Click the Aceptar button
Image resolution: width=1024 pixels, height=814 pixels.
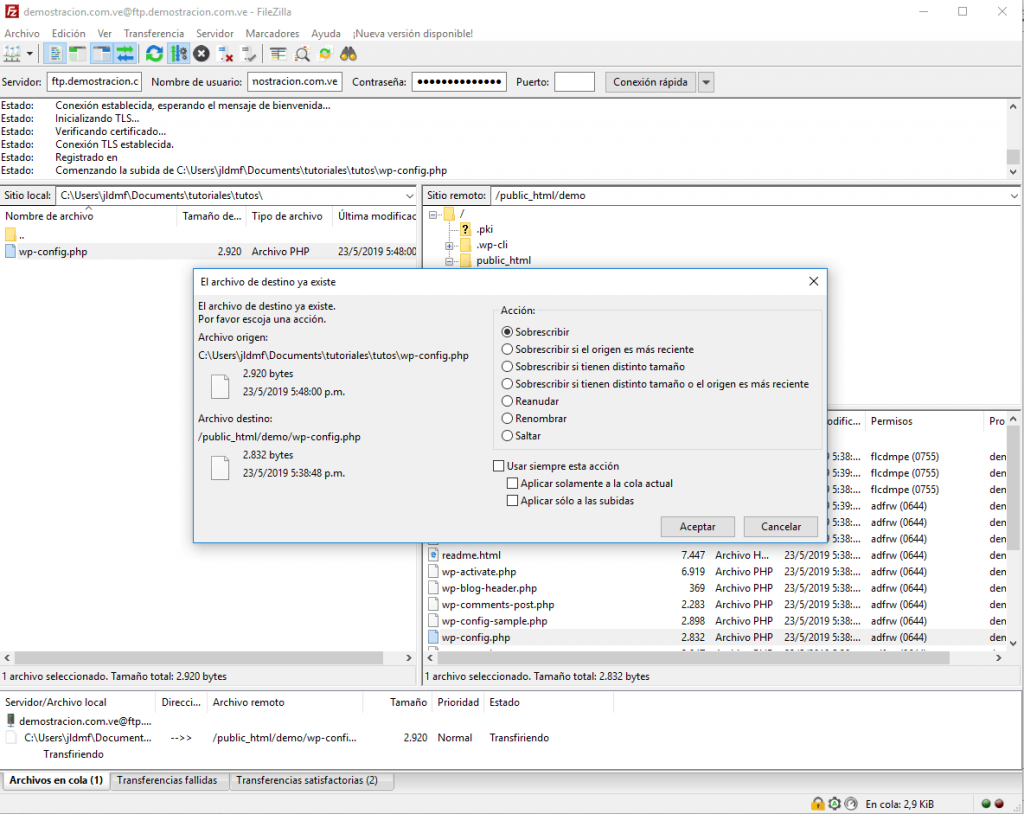(697, 526)
